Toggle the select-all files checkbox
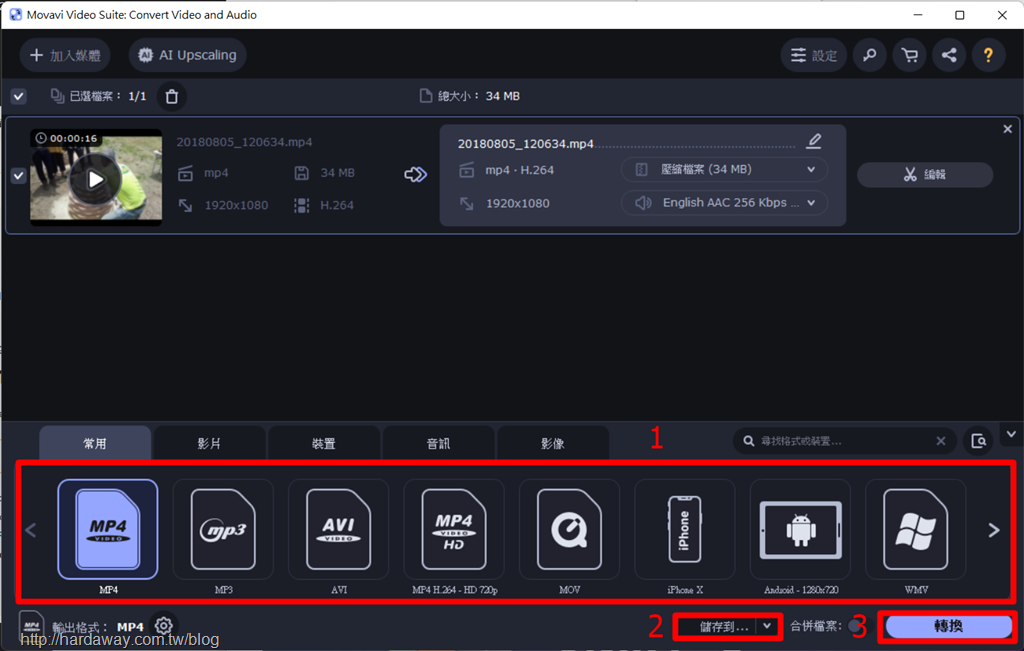 [x=18, y=97]
